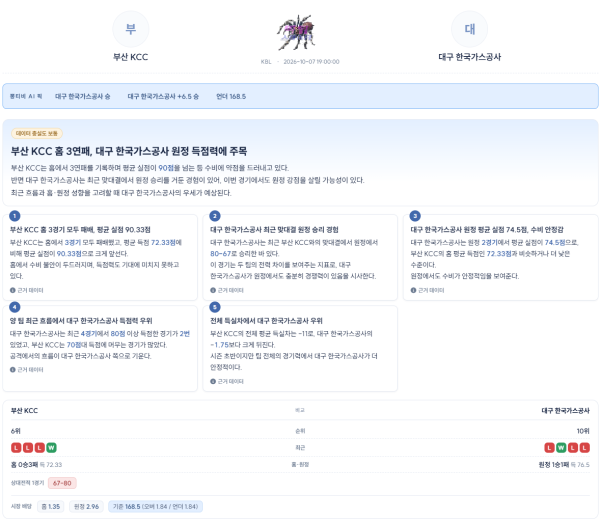The image size is (600, 521).
Task: Click the highlighted '90점' in the summary
Action: [166, 168]
